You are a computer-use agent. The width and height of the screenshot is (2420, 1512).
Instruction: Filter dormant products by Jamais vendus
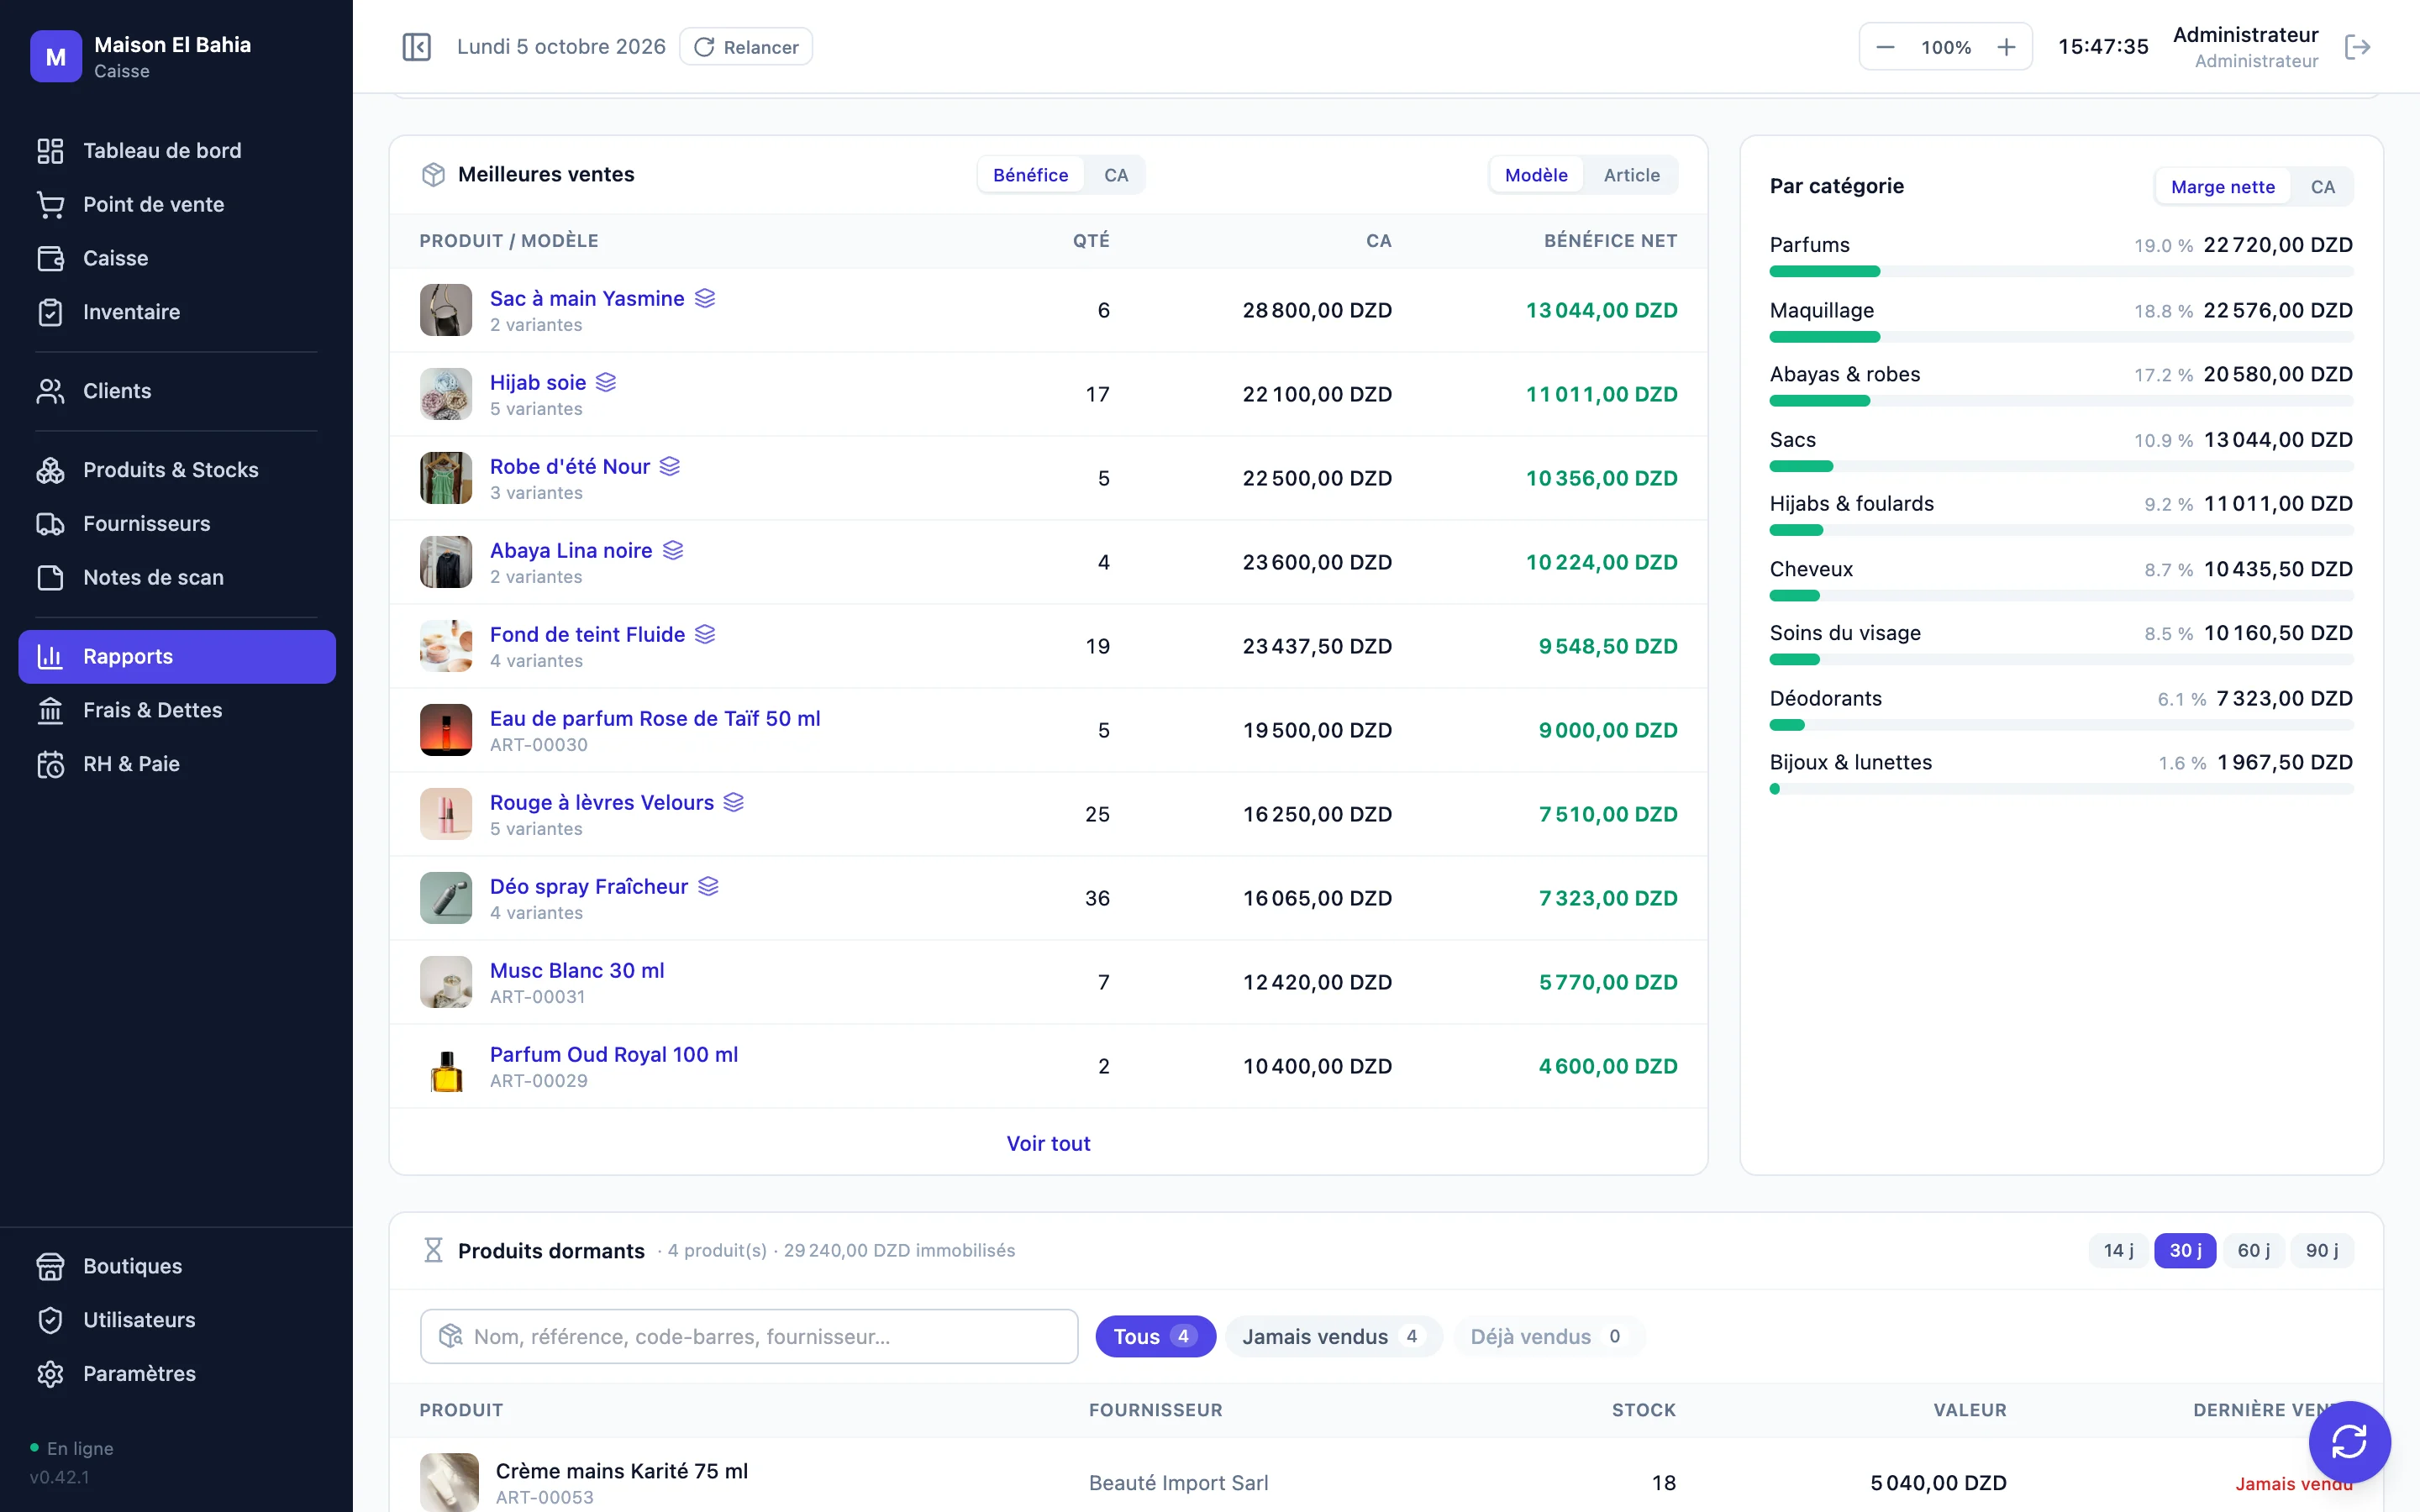point(1333,1336)
